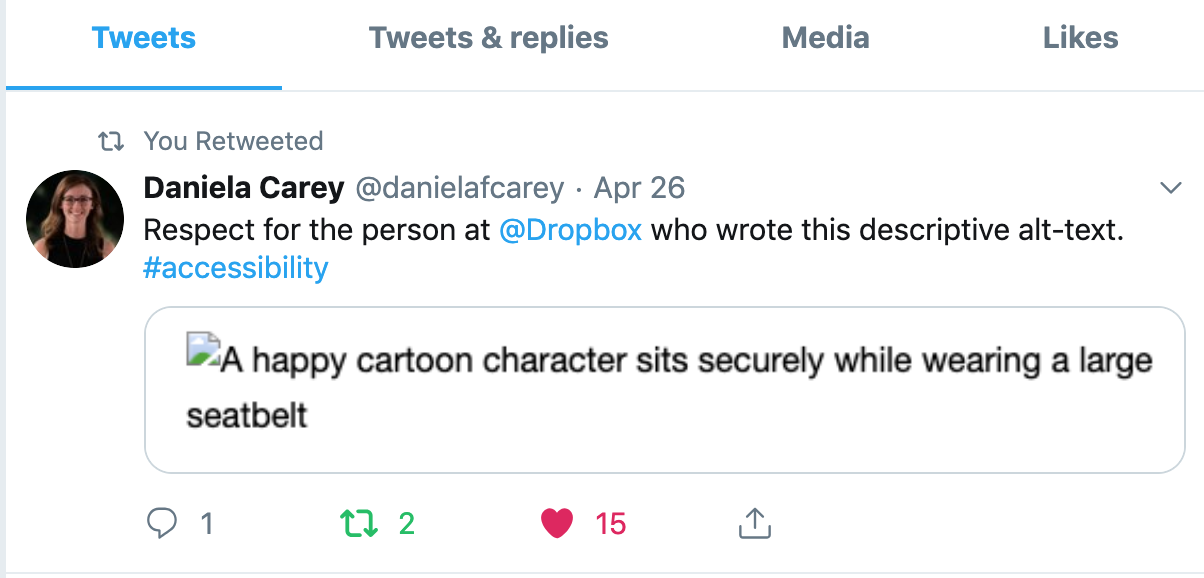Switch to the Media tab
Image resolution: width=1204 pixels, height=578 pixels.
pyautogui.click(x=825, y=38)
